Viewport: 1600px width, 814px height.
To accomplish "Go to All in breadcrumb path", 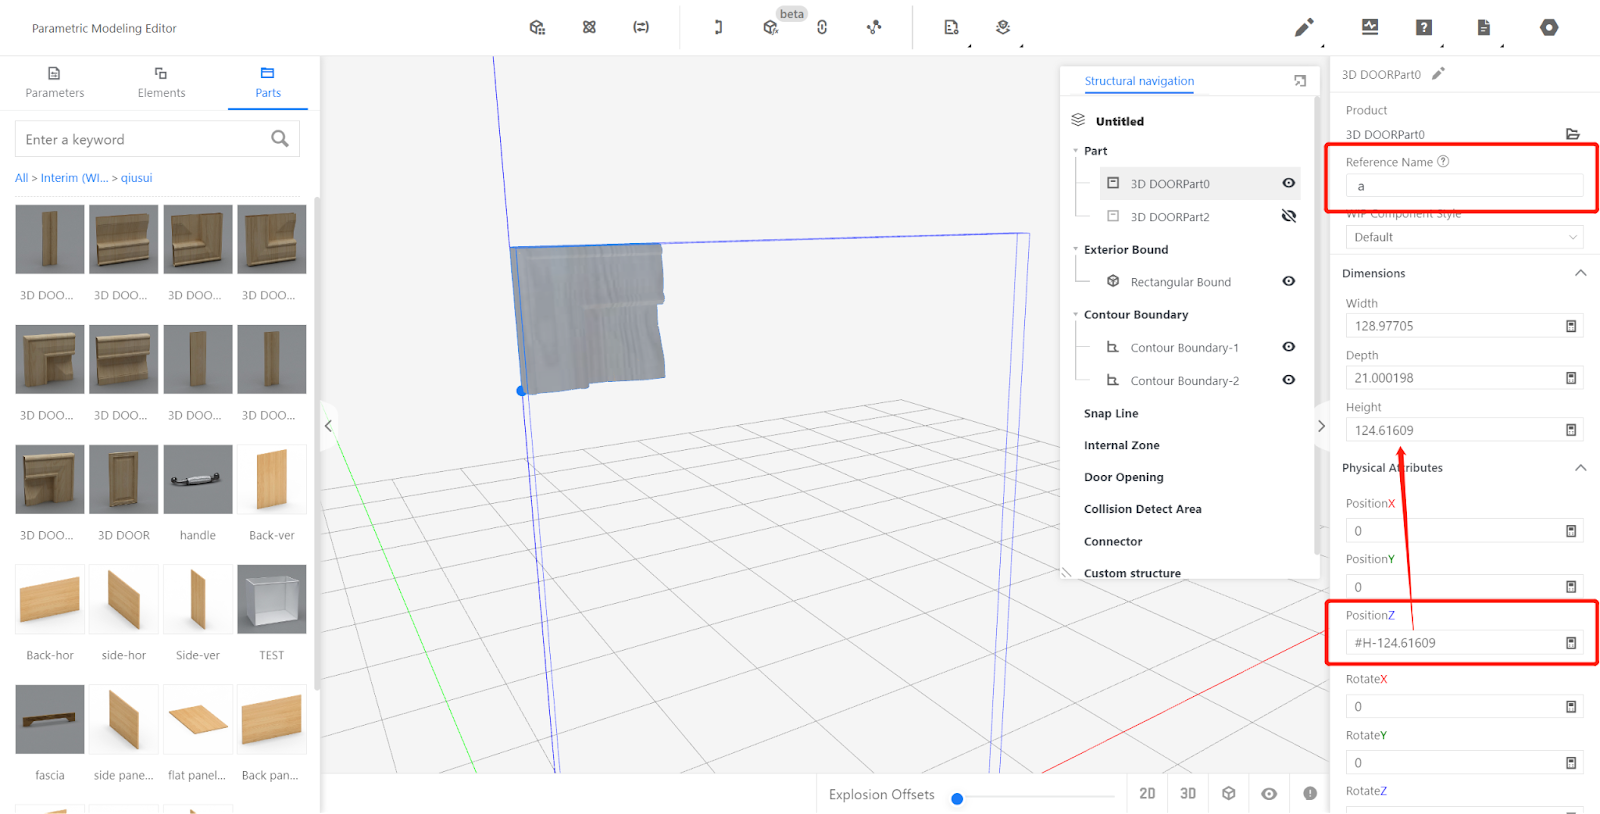I will click(21, 178).
